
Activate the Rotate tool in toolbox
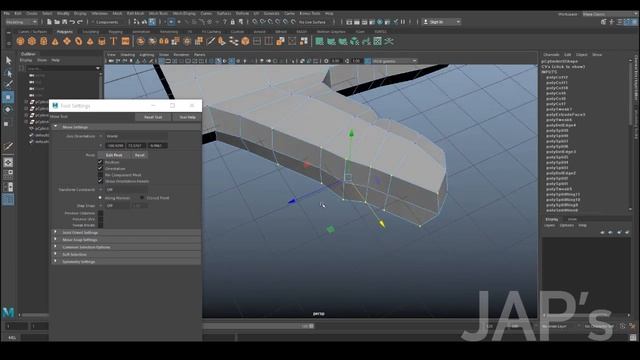pos(8,109)
